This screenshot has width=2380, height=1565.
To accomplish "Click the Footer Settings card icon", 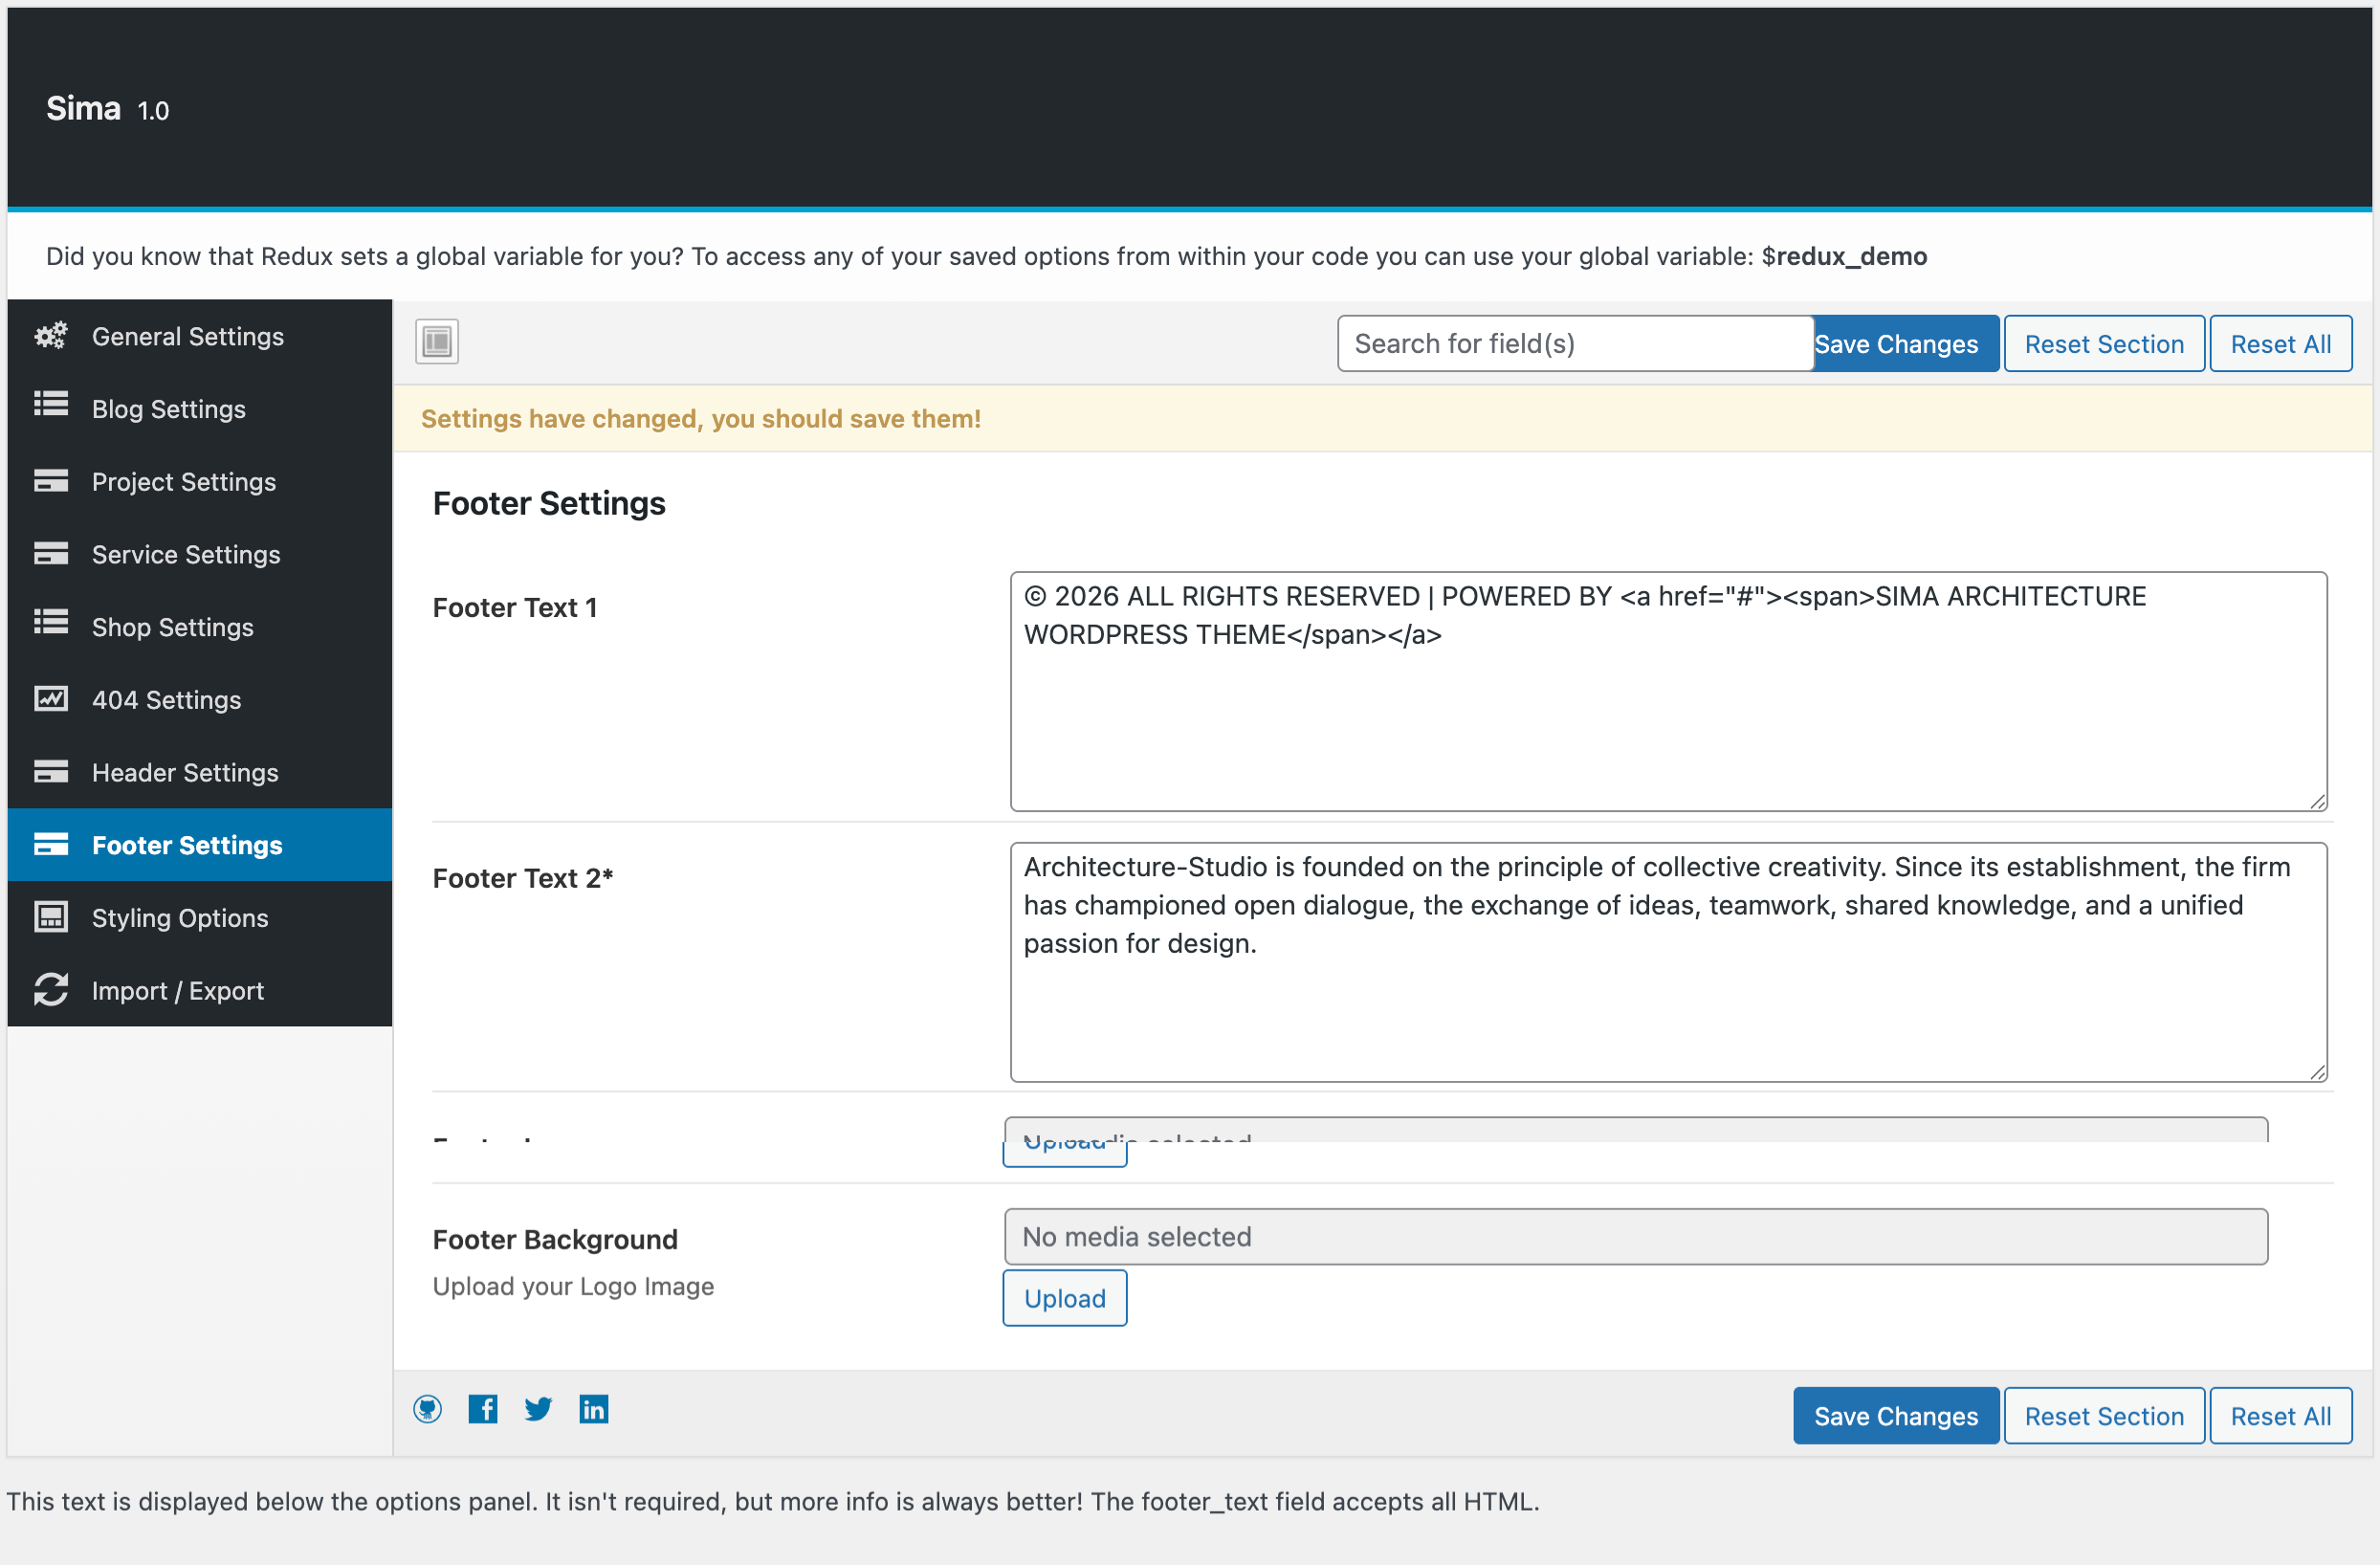I will click(x=51, y=845).
